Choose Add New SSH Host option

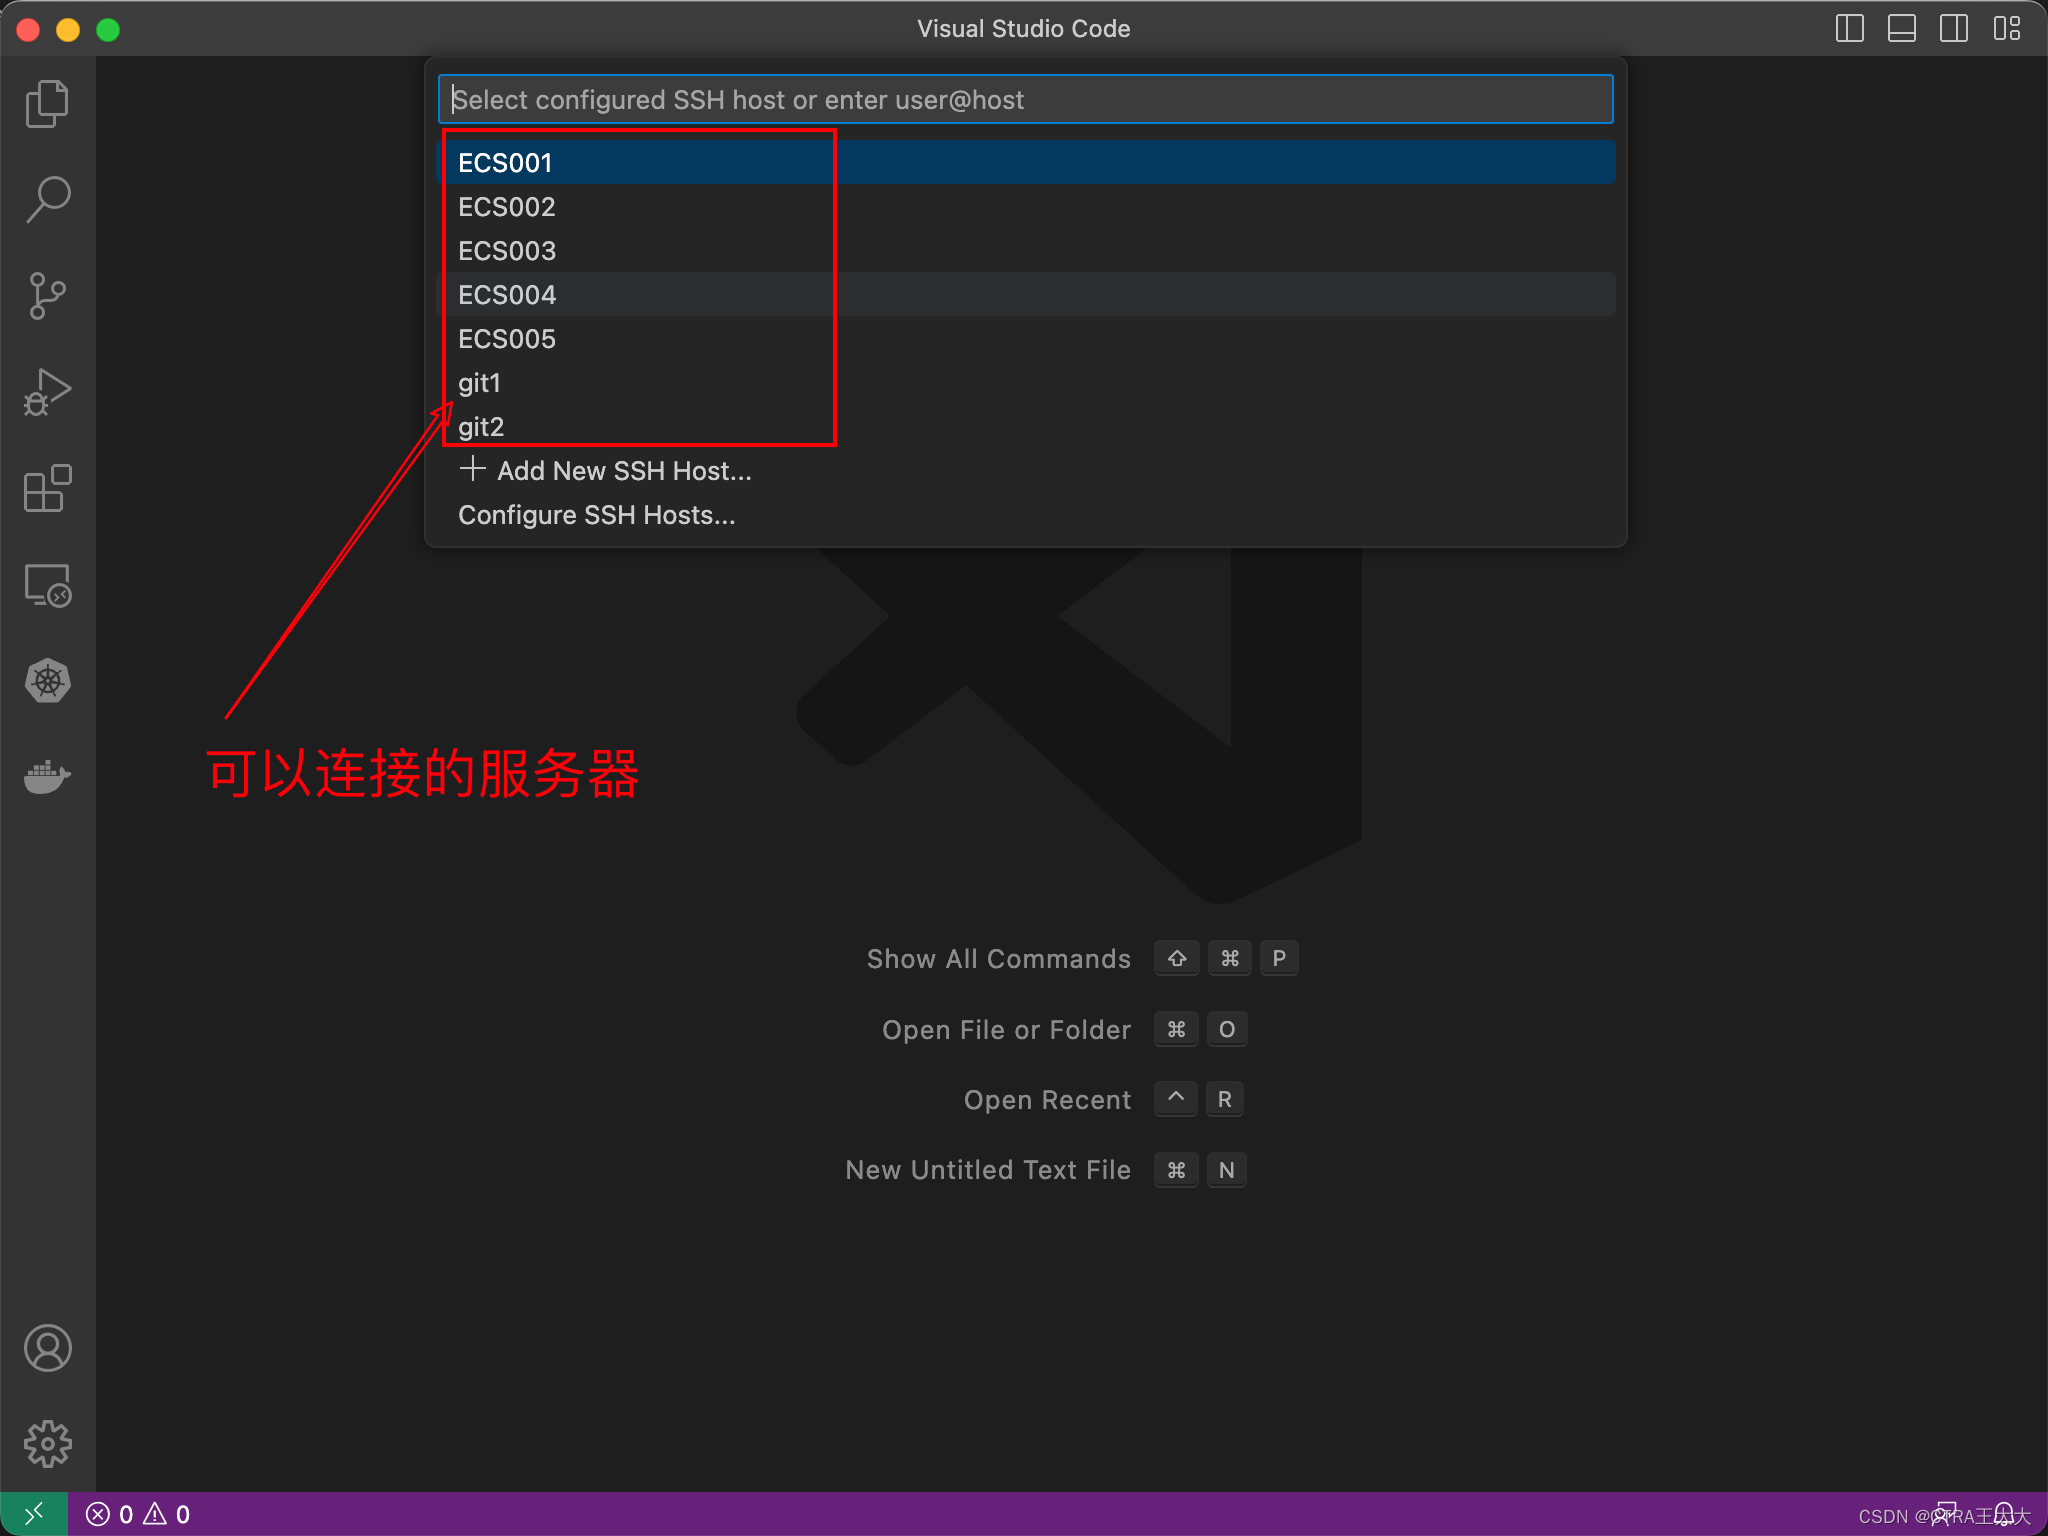click(x=1027, y=470)
